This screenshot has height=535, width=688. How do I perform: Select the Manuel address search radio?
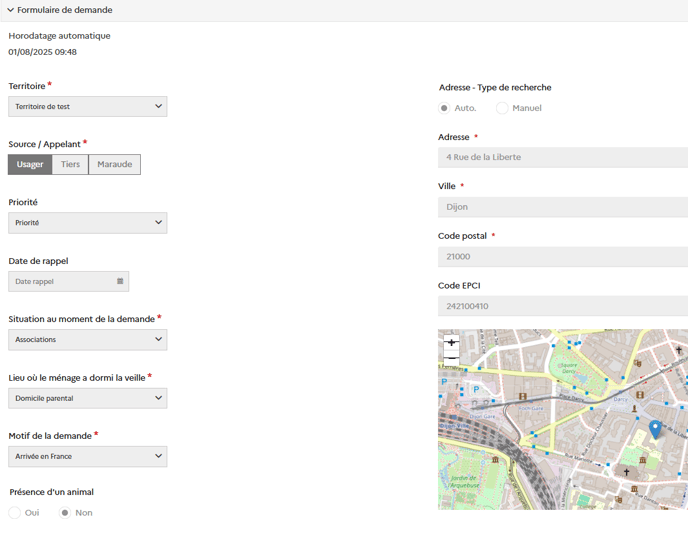click(x=502, y=108)
